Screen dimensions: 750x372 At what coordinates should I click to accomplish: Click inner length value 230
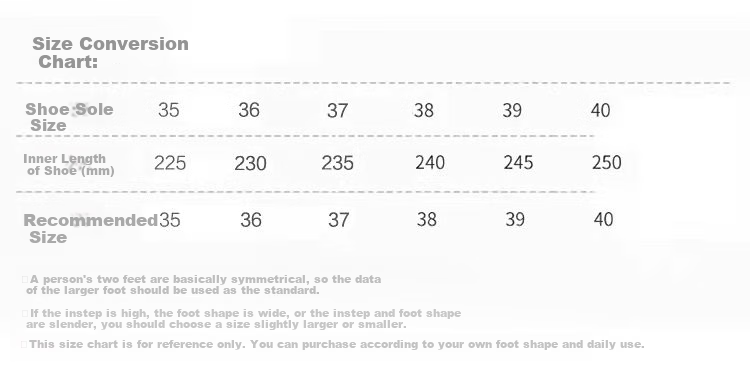point(250,164)
